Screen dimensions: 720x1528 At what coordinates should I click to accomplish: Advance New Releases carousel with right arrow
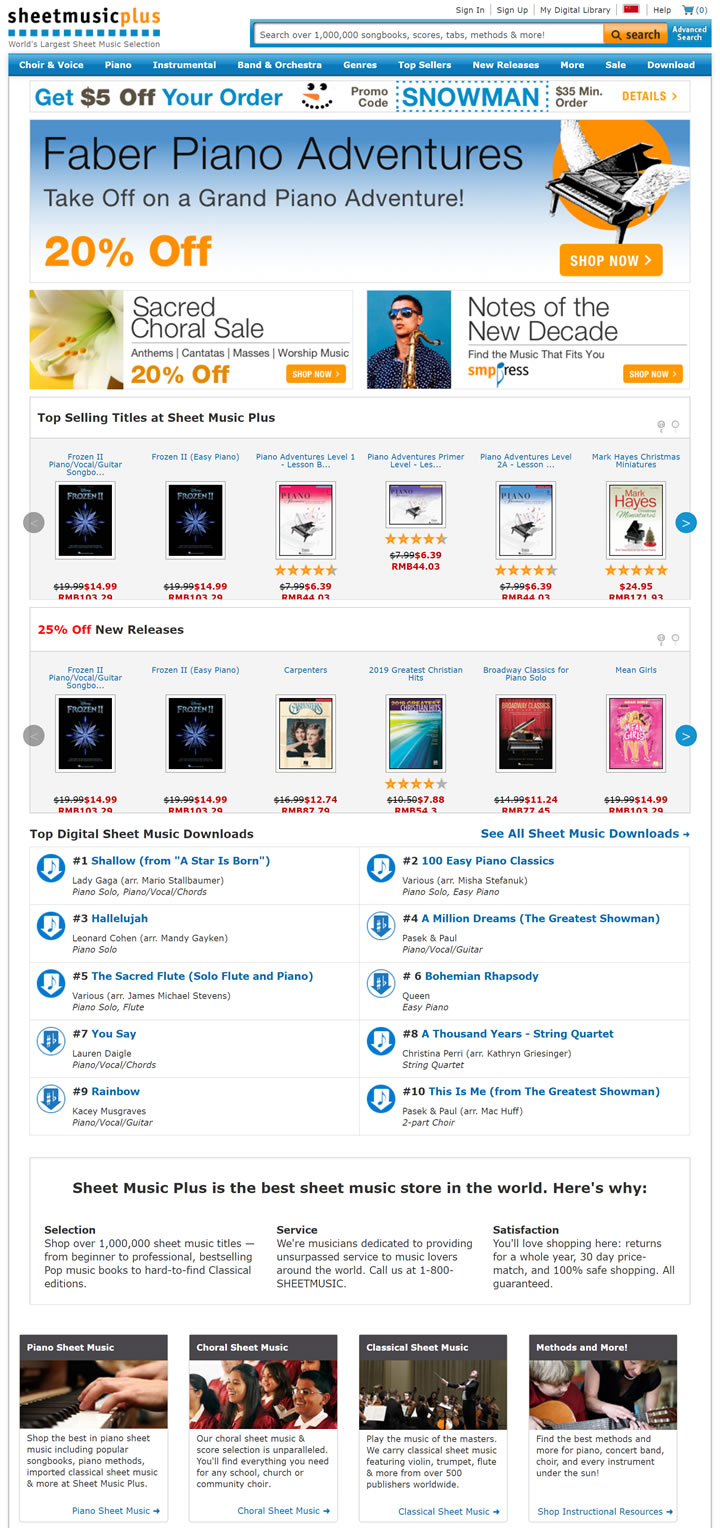685,736
